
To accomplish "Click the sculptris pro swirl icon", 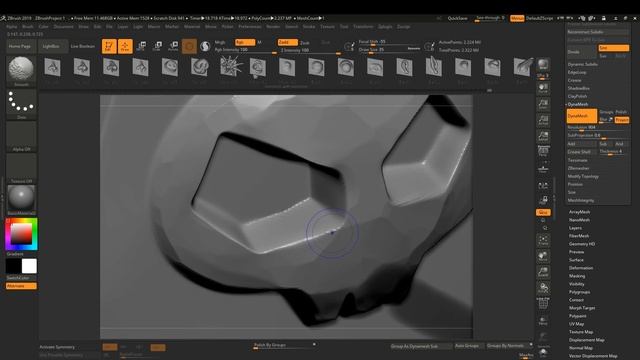I will pos(205,46).
